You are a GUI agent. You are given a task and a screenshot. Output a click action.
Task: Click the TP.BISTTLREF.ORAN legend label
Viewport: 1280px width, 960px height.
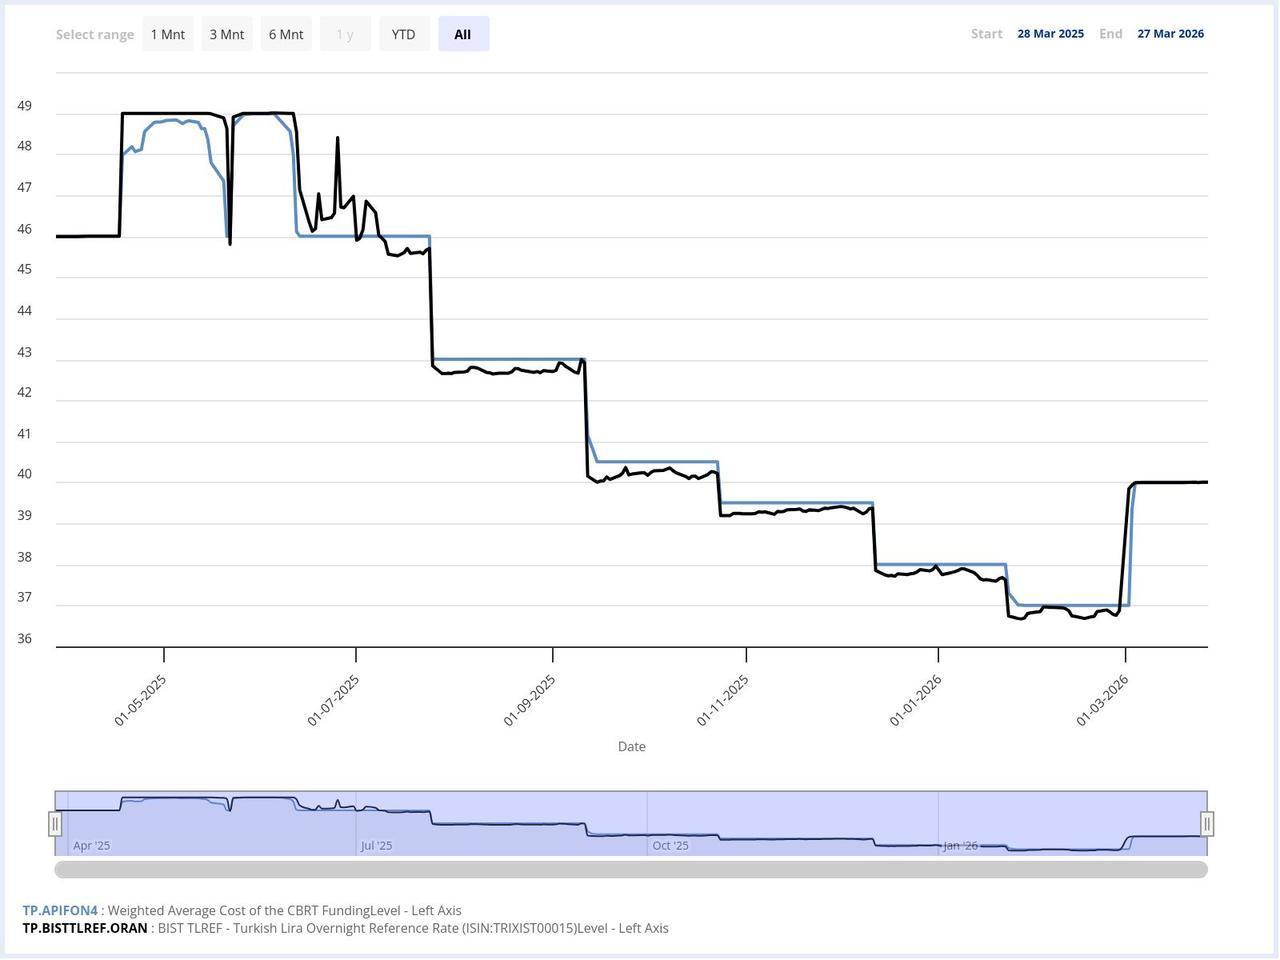point(85,927)
